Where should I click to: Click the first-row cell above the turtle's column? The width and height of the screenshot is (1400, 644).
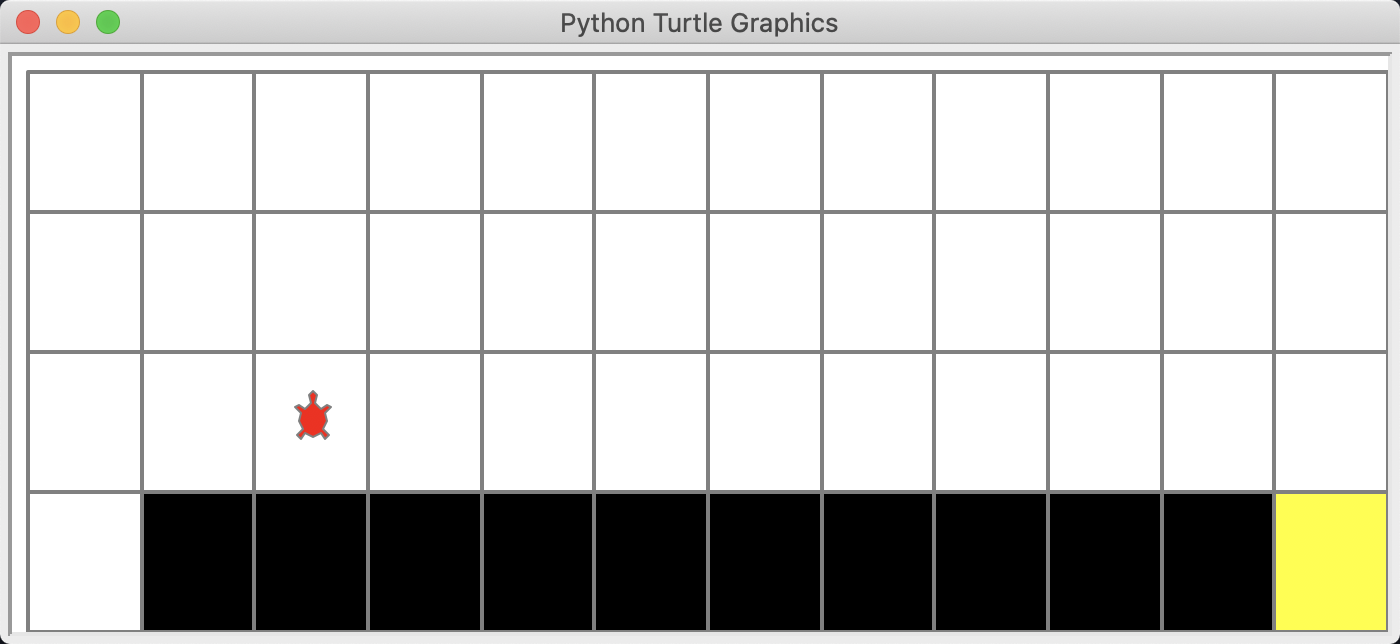point(311,142)
